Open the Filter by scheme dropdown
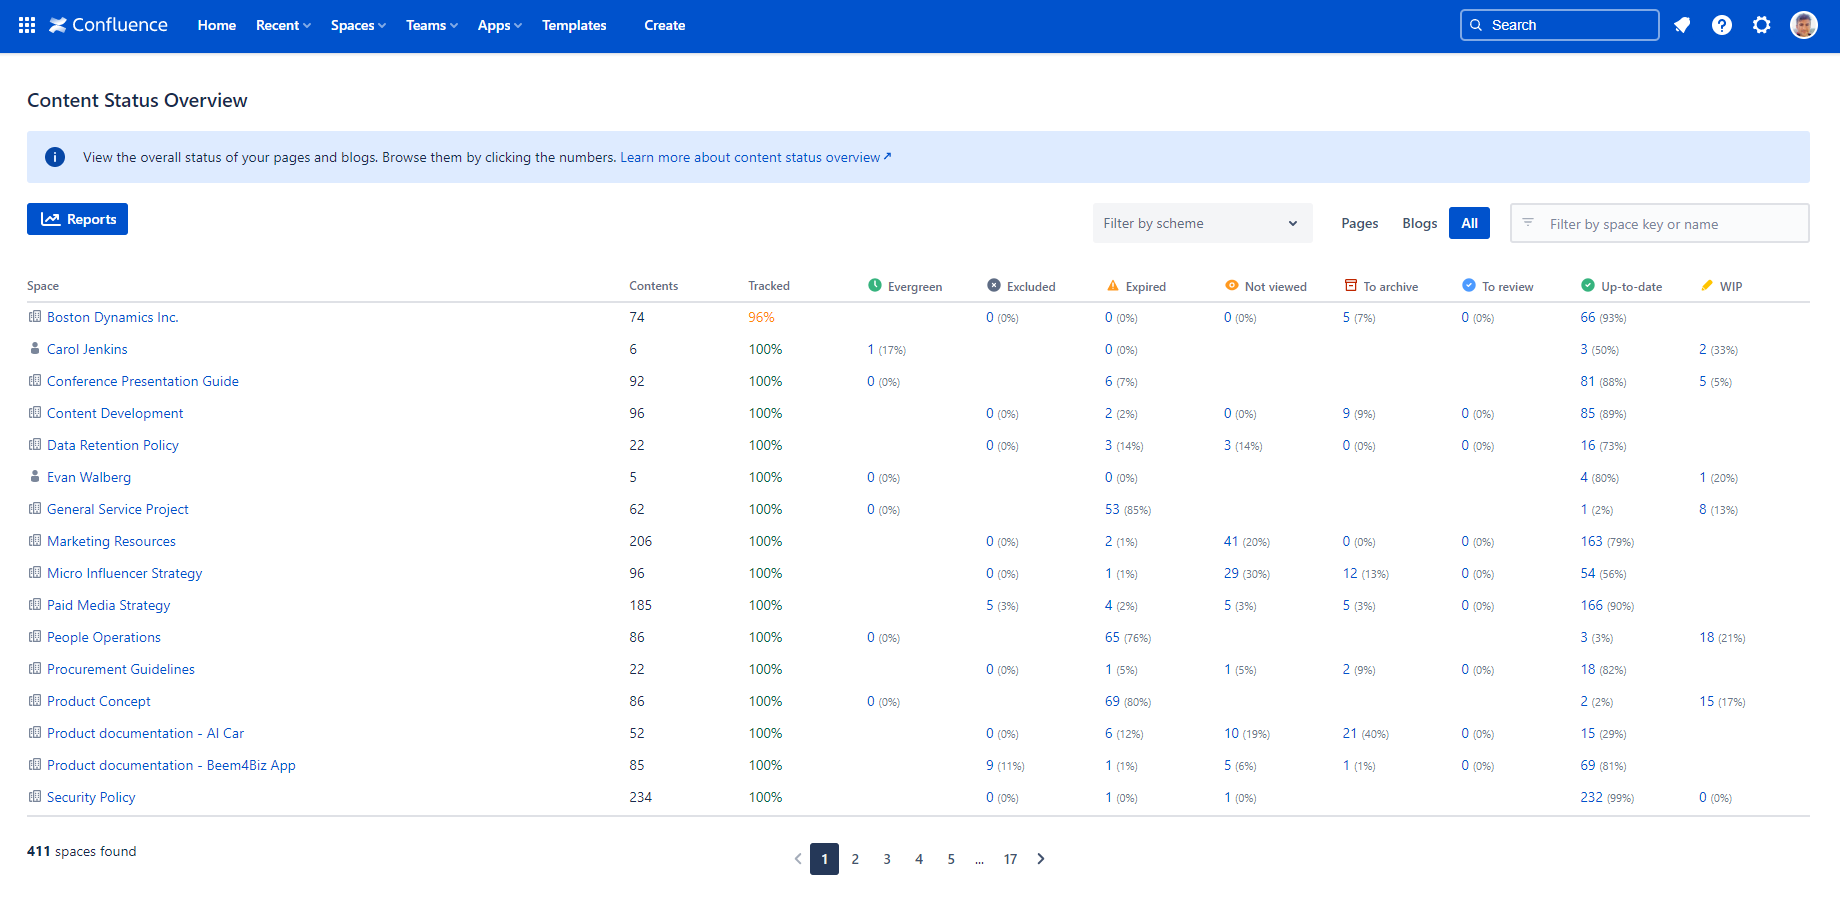 click(x=1202, y=223)
